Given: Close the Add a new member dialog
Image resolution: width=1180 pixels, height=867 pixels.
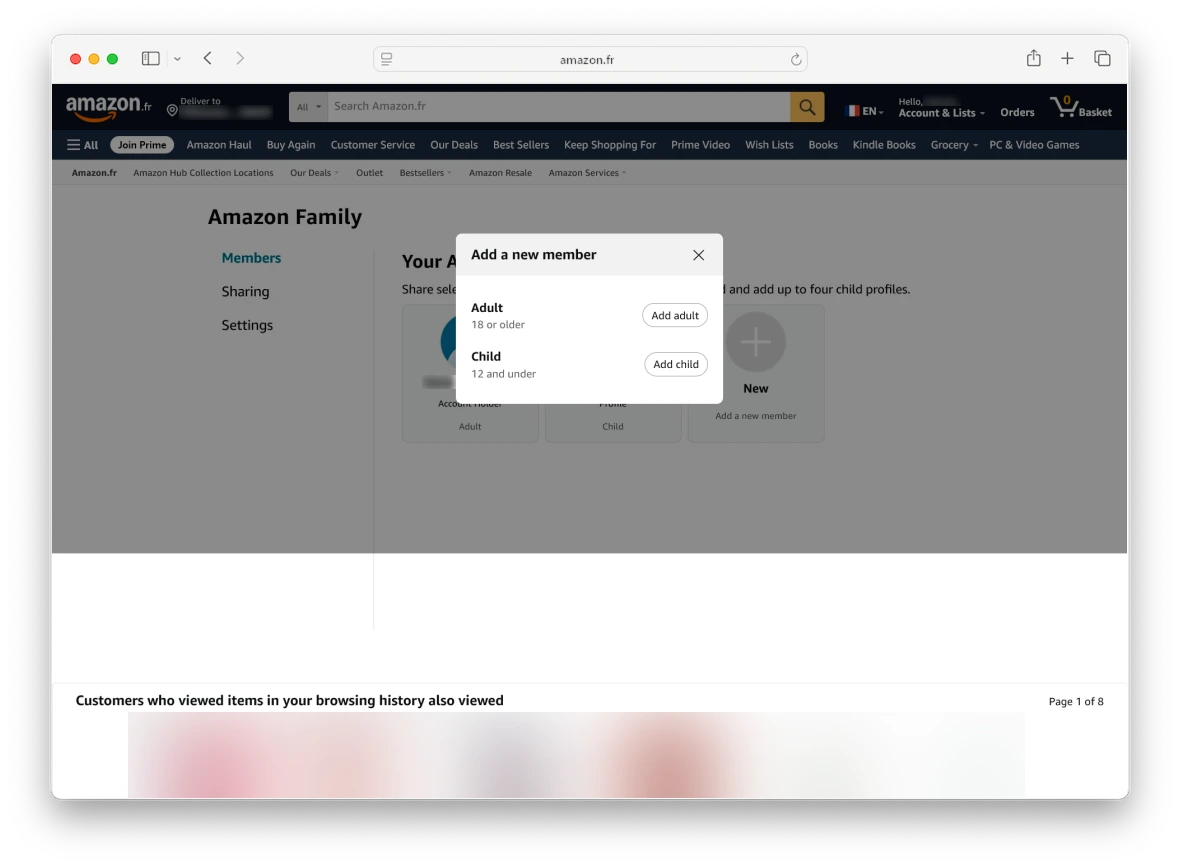Looking at the screenshot, I should 698,255.
